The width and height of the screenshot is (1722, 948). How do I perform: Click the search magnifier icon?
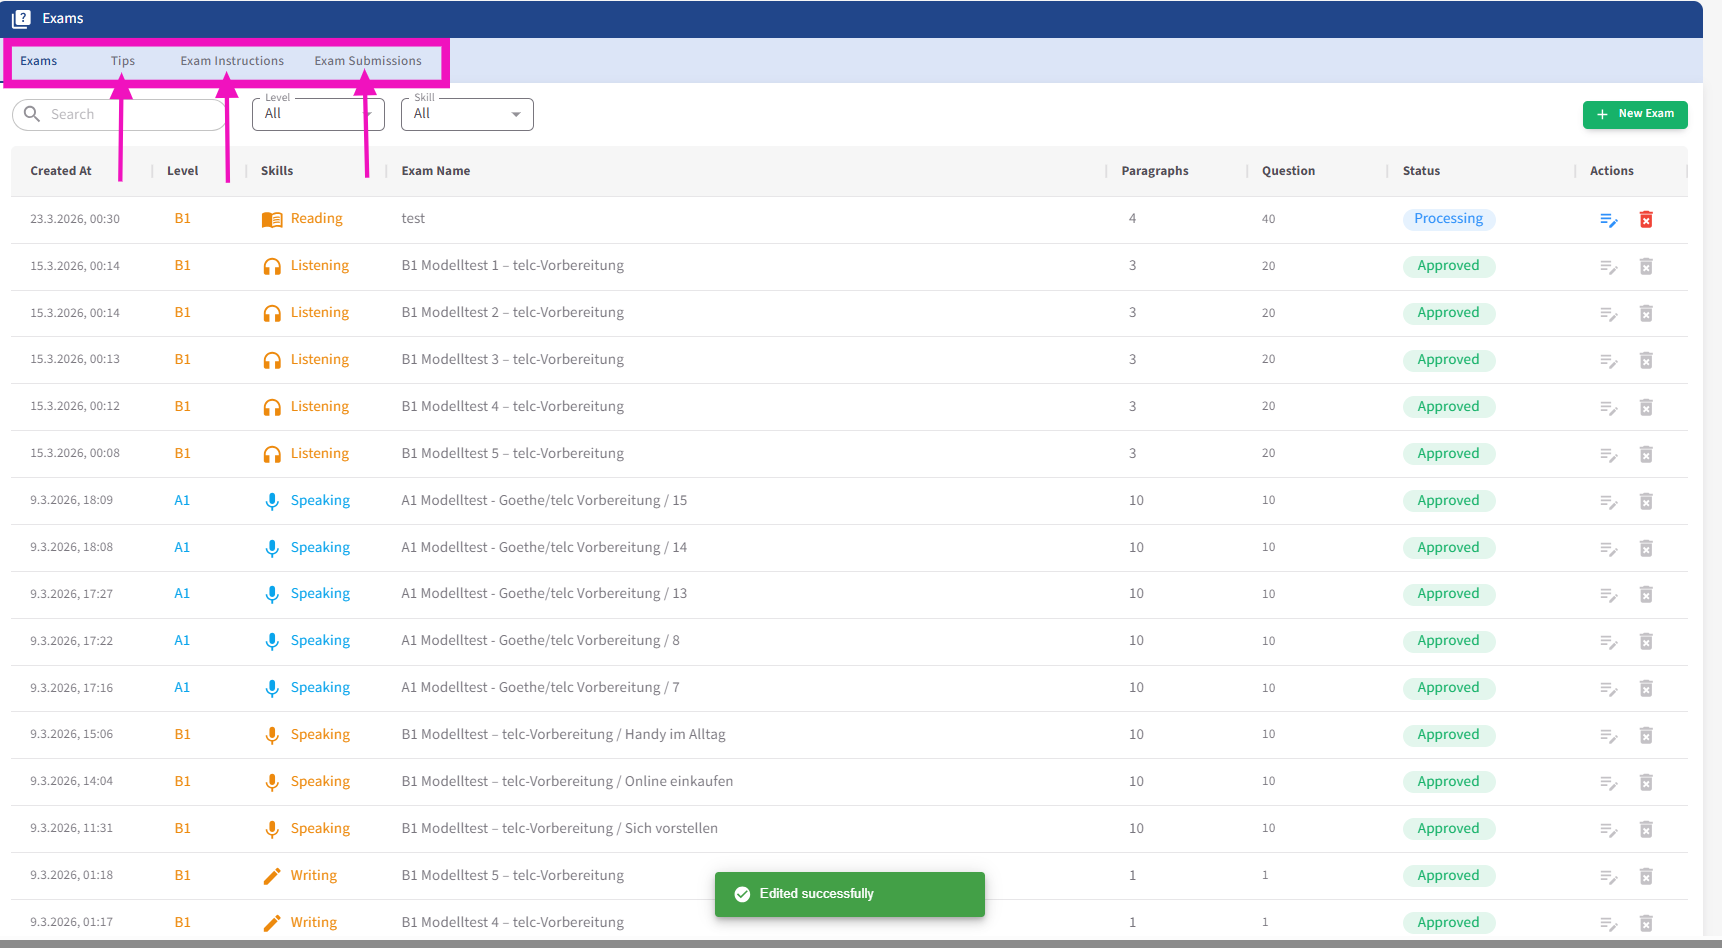click(32, 114)
